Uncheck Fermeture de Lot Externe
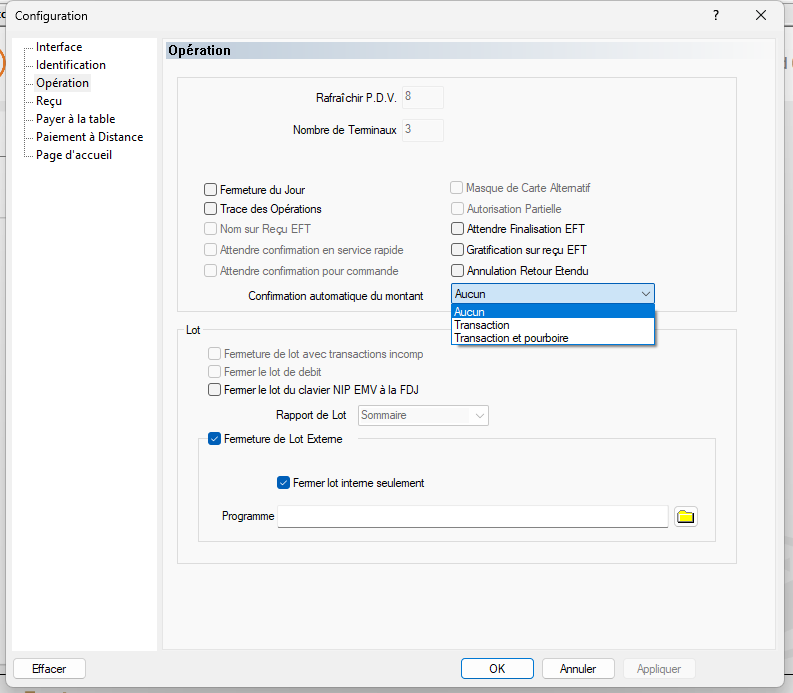 [214, 438]
